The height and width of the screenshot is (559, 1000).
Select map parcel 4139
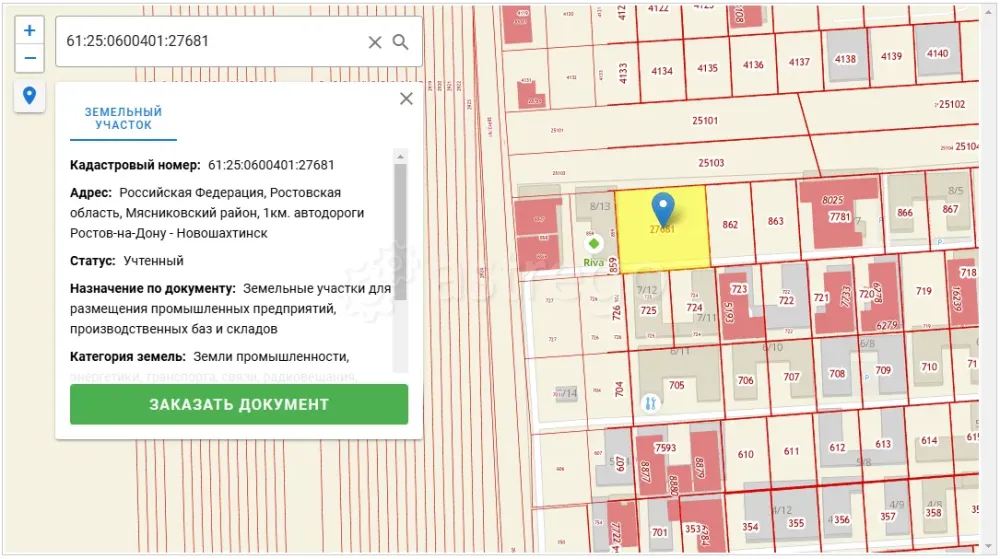pos(891,56)
